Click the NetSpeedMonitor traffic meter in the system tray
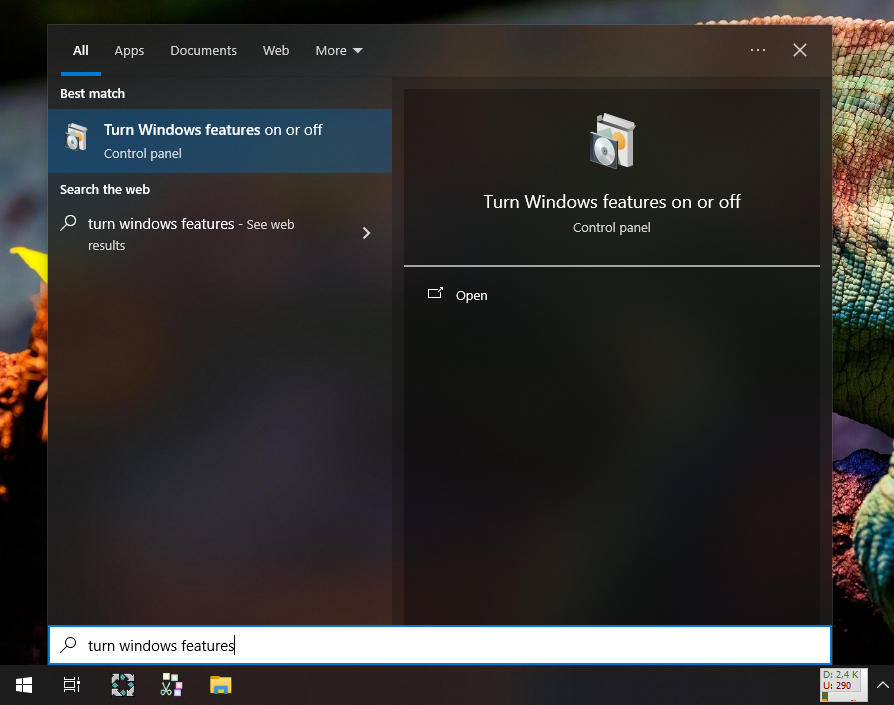 point(841,684)
